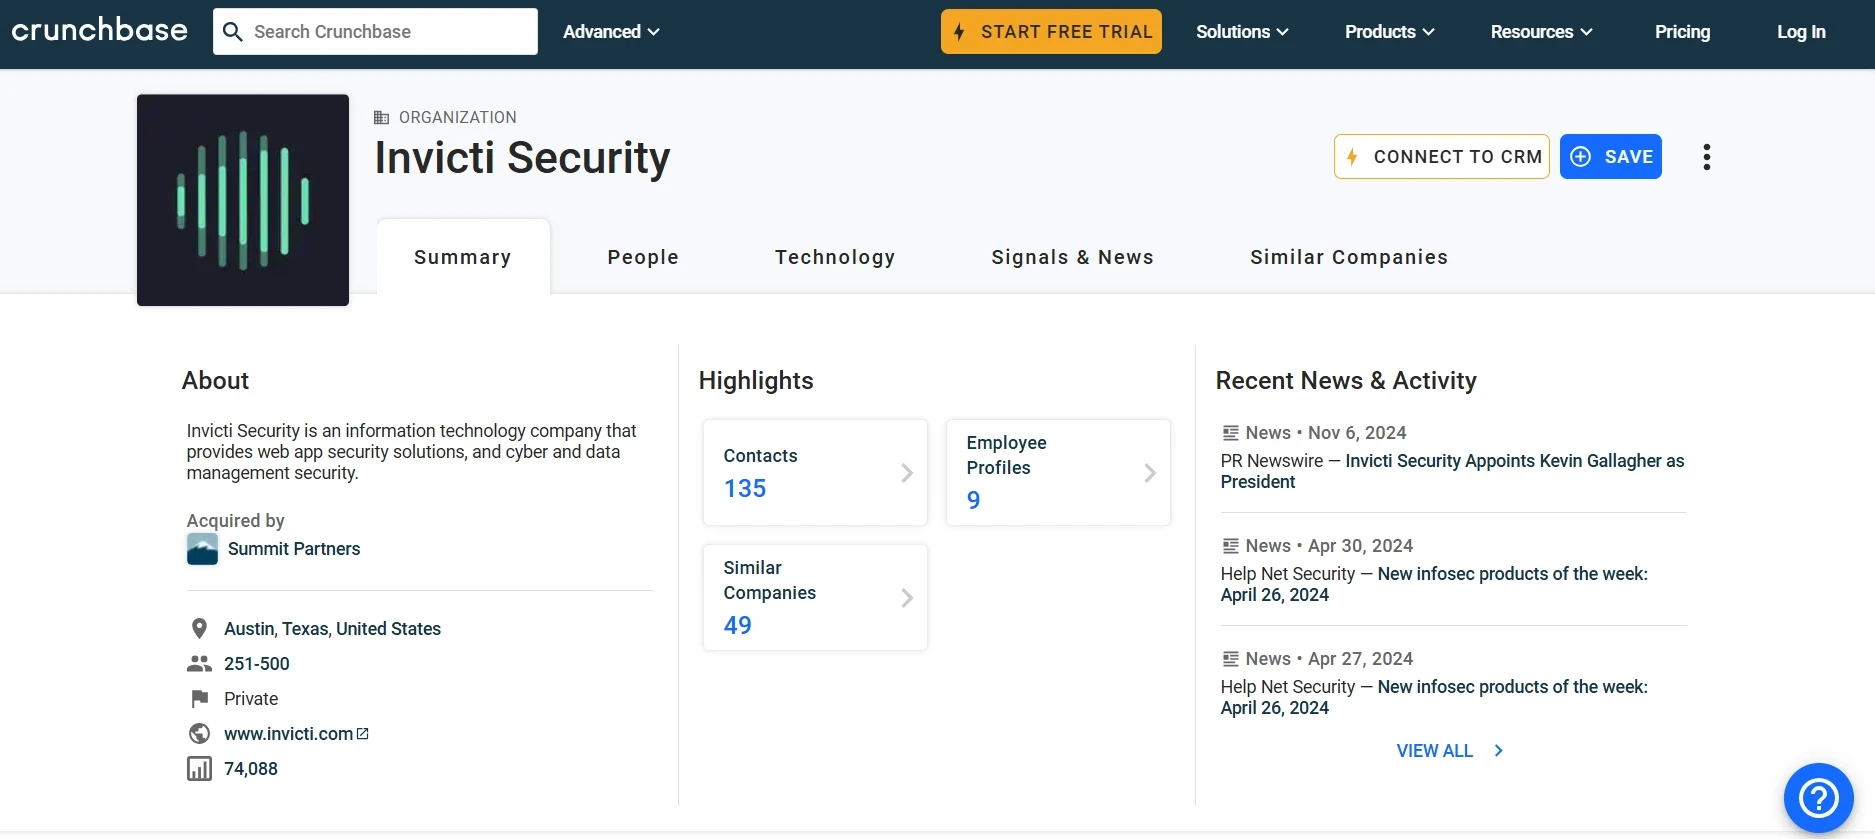Expand the Products menu
This screenshot has height=839, width=1875.
click(1389, 32)
